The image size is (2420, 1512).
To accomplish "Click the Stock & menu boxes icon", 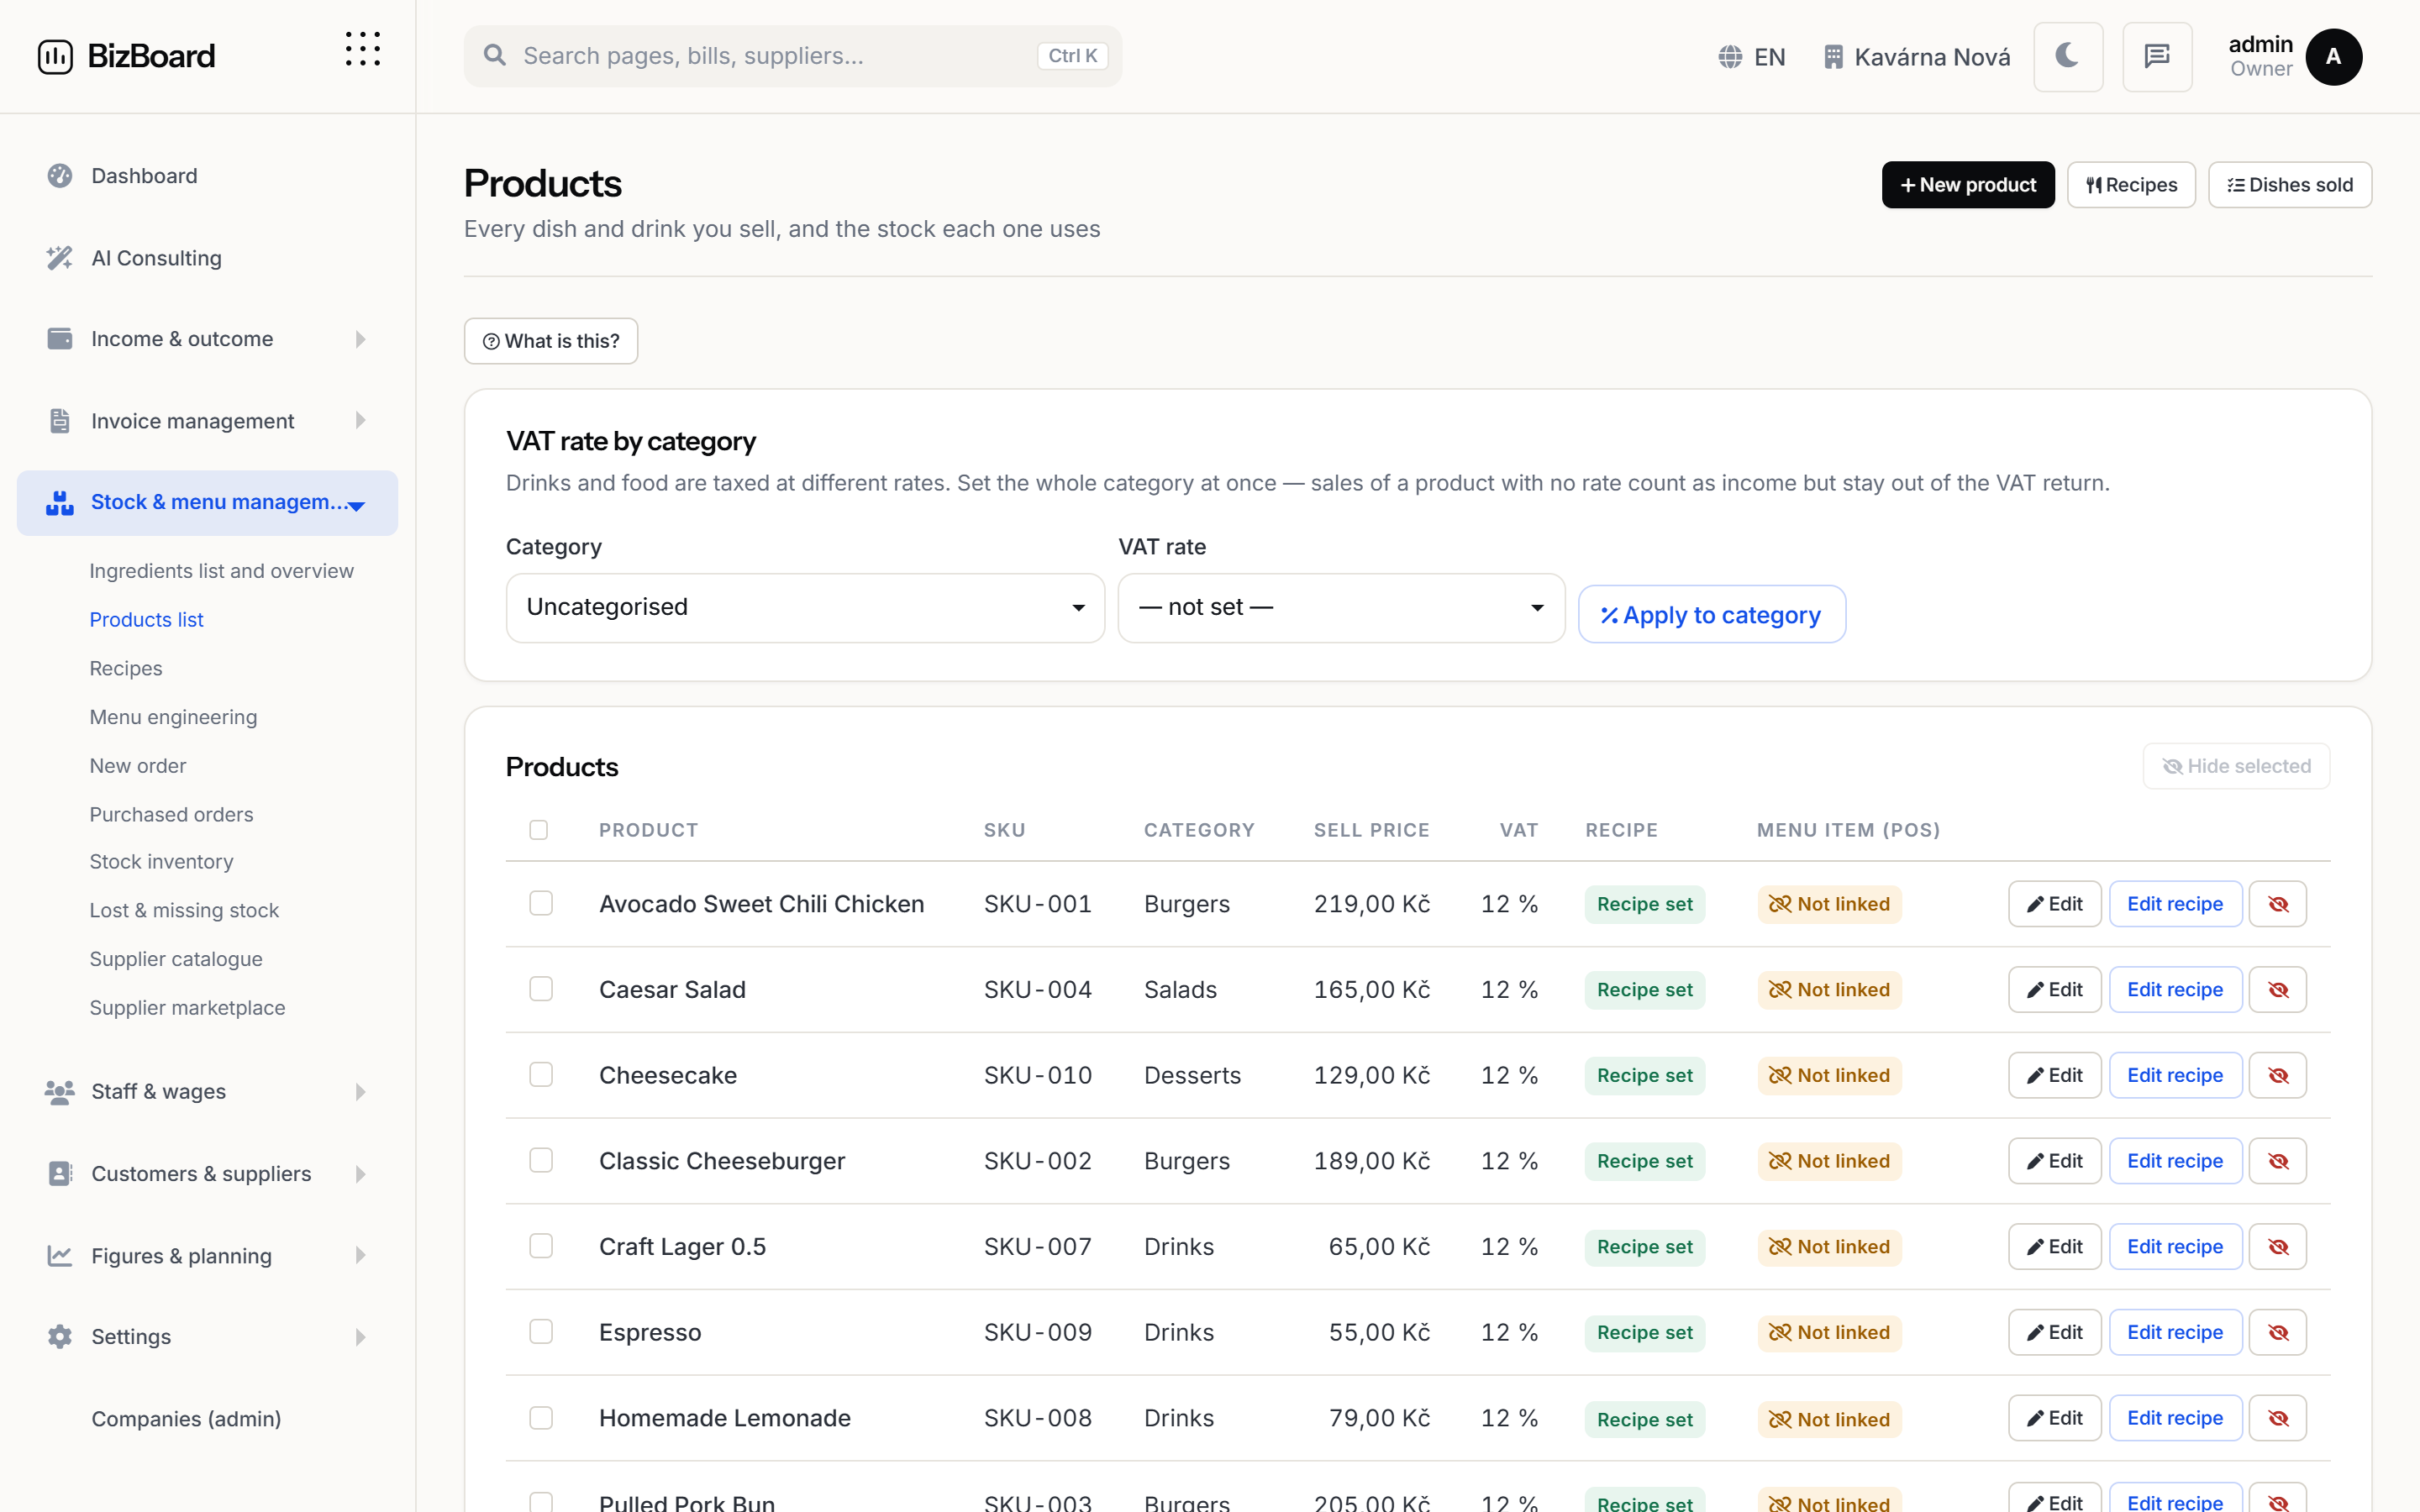I will 60,502.
